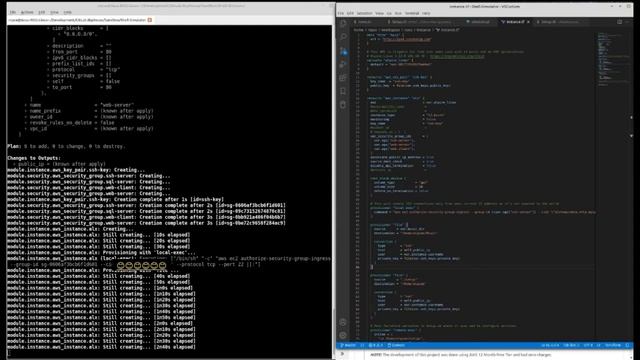The width and height of the screenshot is (640, 360).
Task: Open the Help menu in the terminal window
Action: click(x=67, y=12)
